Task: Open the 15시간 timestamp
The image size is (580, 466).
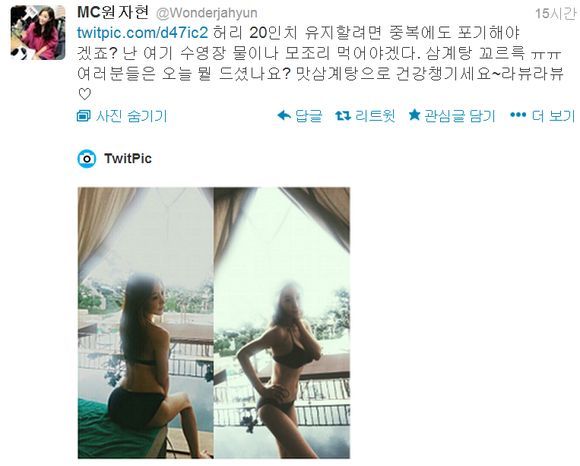Action: (x=556, y=14)
